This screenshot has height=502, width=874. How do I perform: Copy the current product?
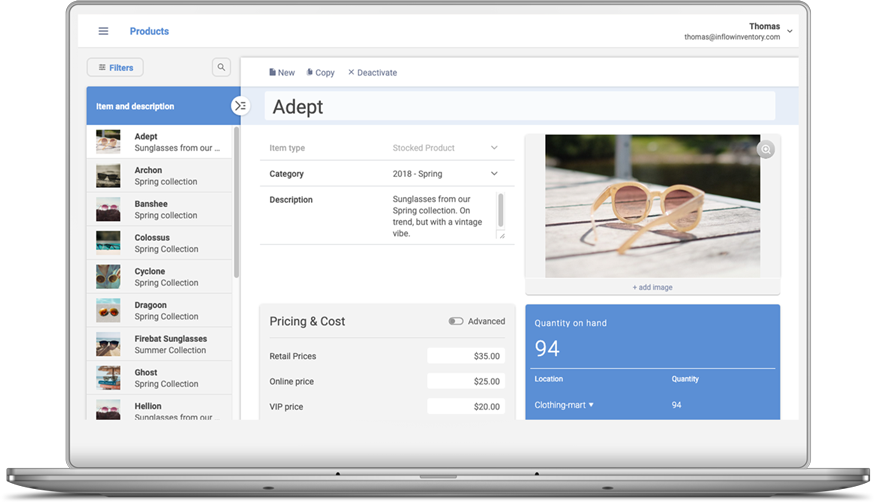tap(321, 73)
